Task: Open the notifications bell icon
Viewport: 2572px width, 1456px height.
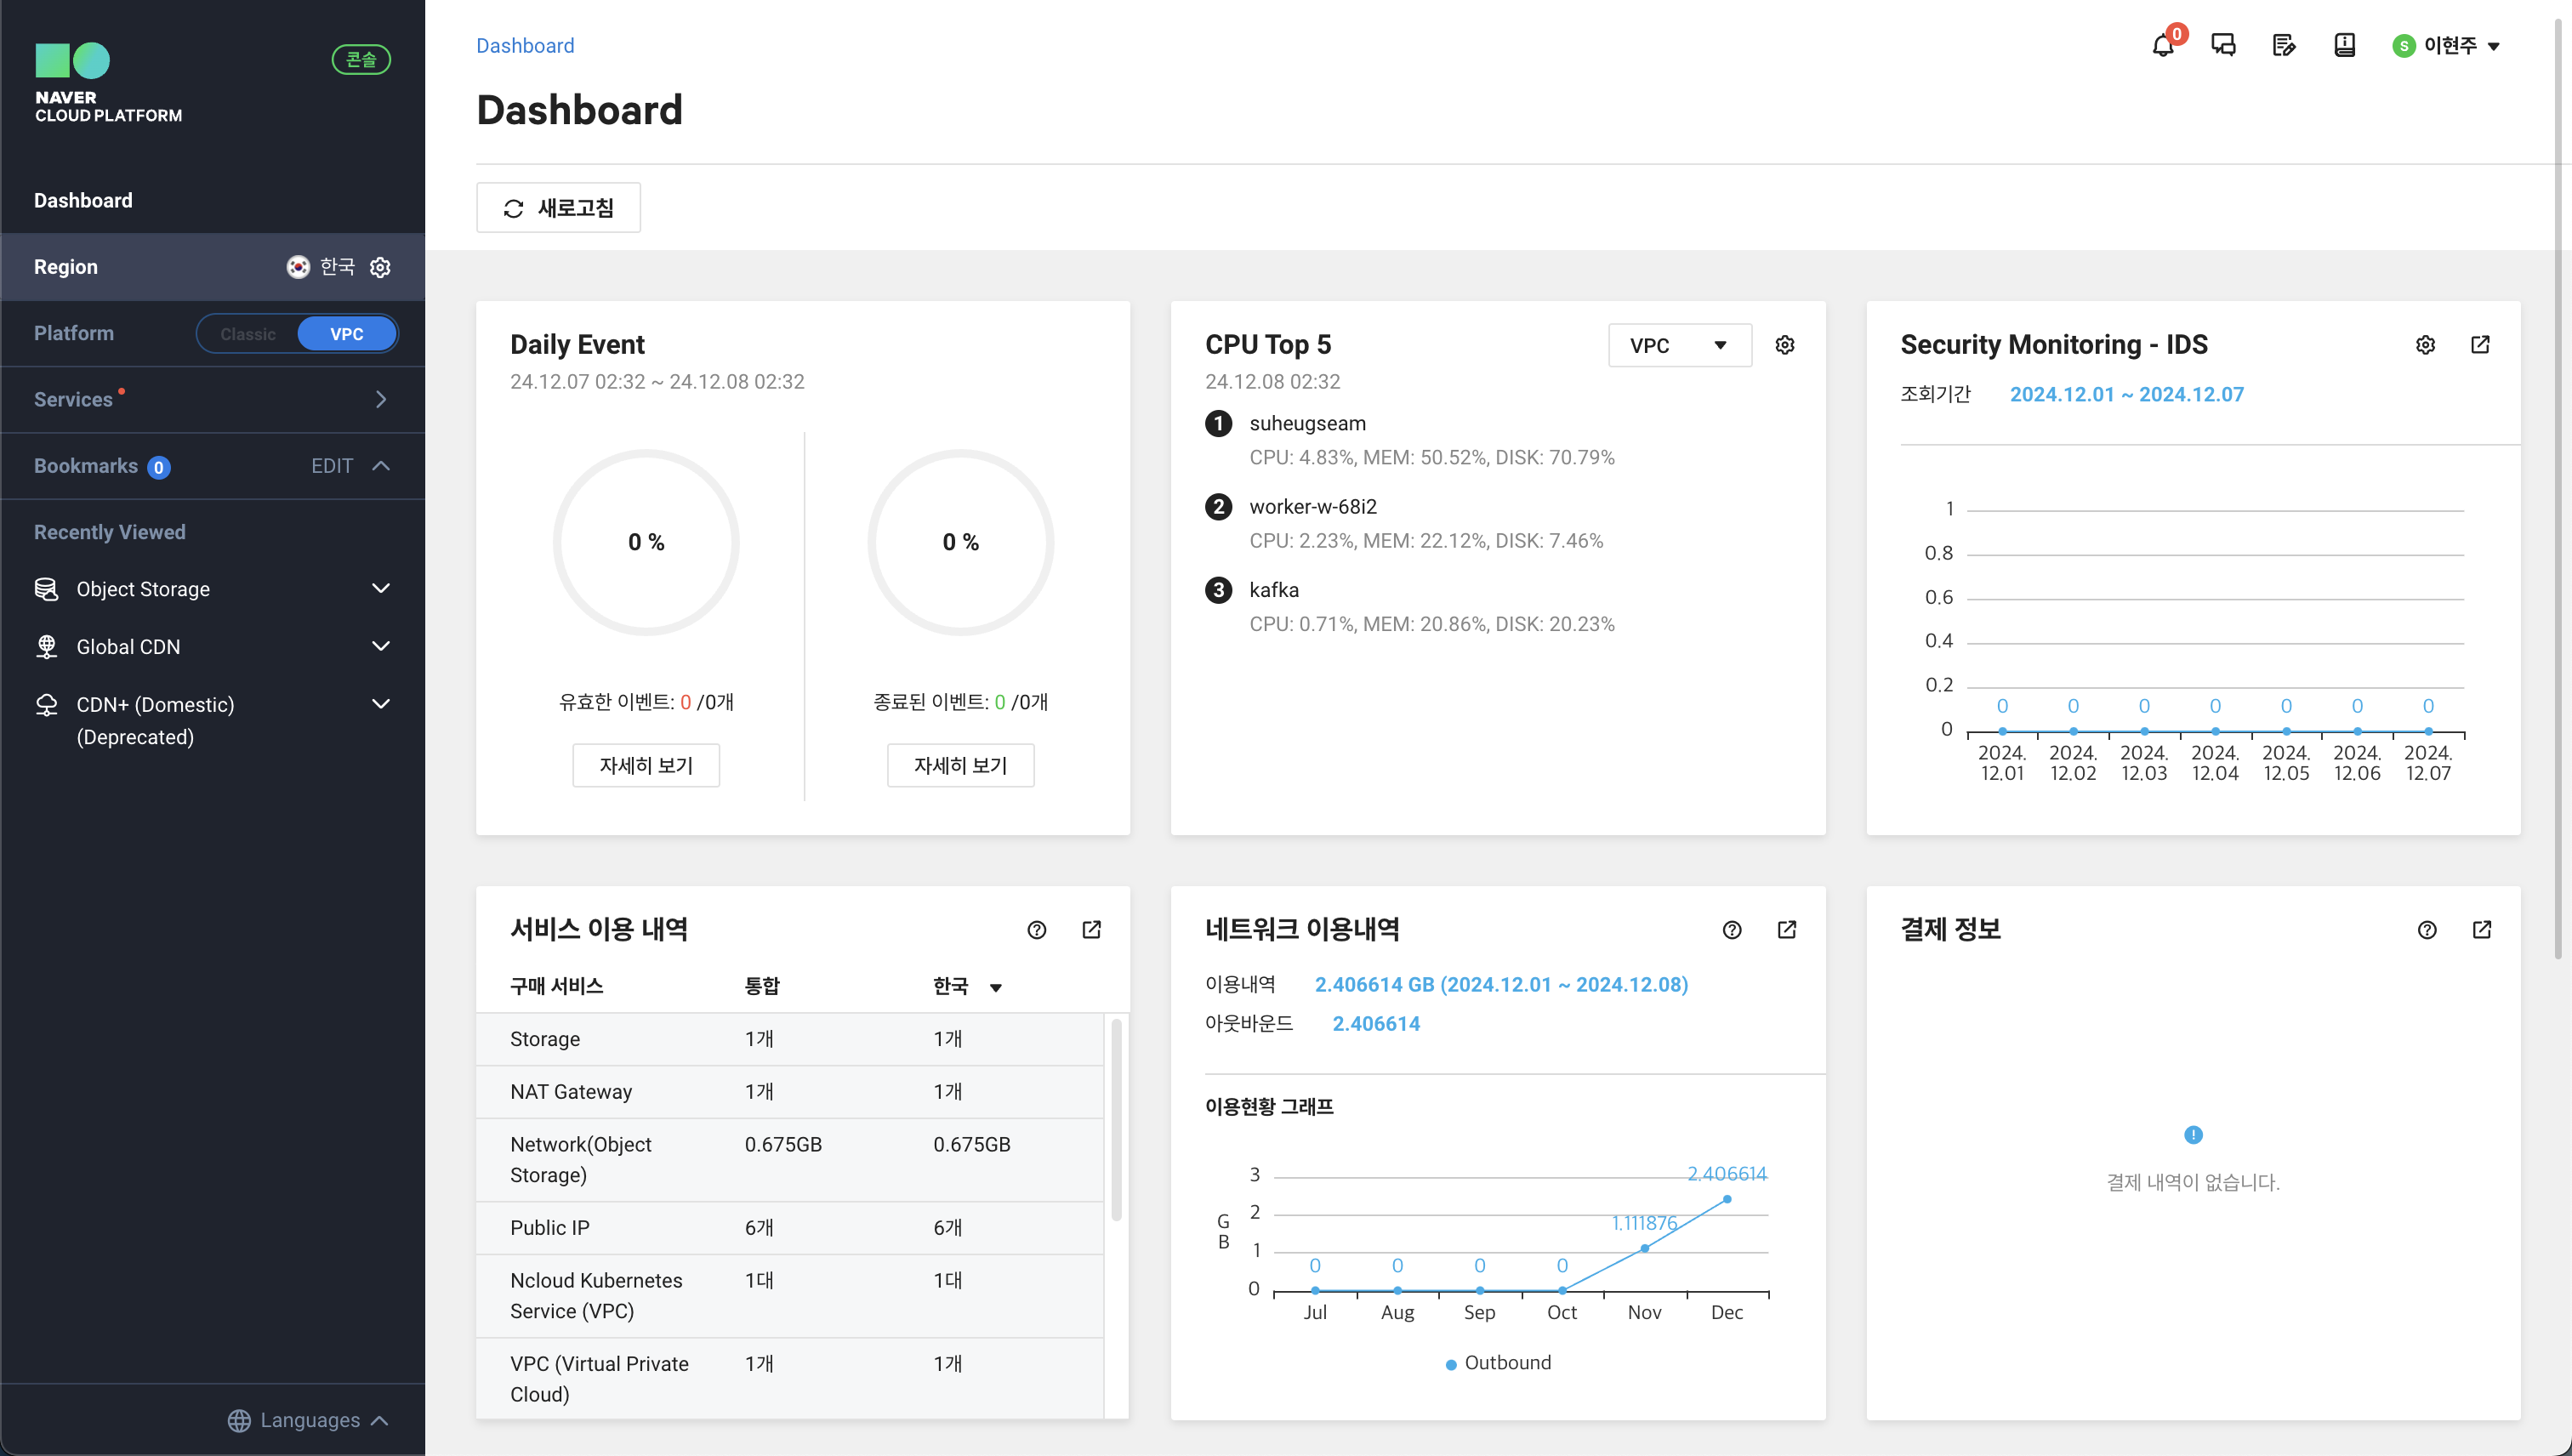Action: (2162, 45)
